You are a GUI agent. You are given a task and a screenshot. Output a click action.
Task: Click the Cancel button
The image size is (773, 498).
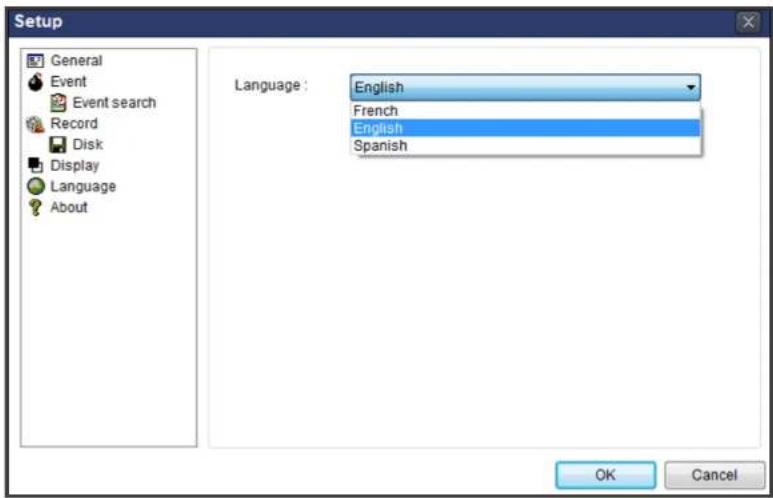tap(714, 475)
